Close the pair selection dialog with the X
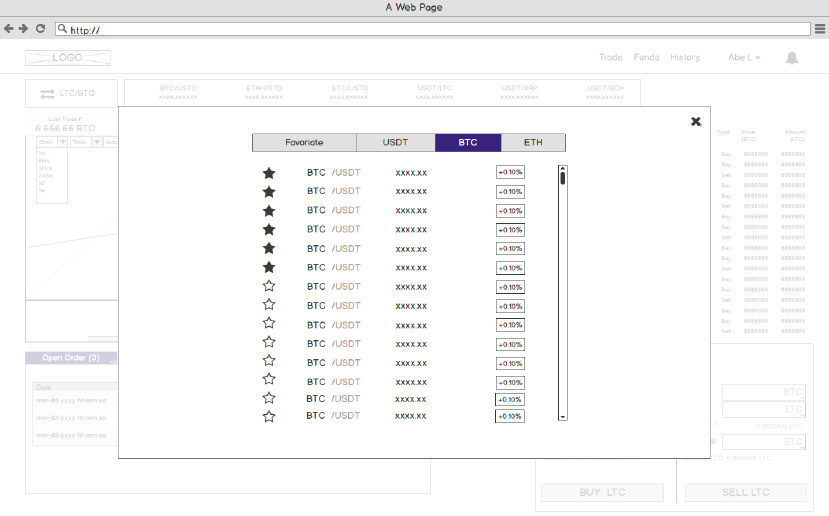Viewport: 829px width, 516px height. 696,122
